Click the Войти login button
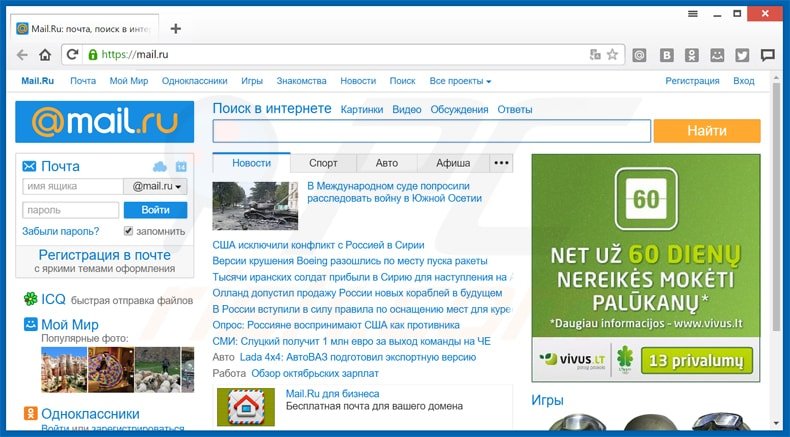The height and width of the screenshot is (437, 790). coord(156,210)
